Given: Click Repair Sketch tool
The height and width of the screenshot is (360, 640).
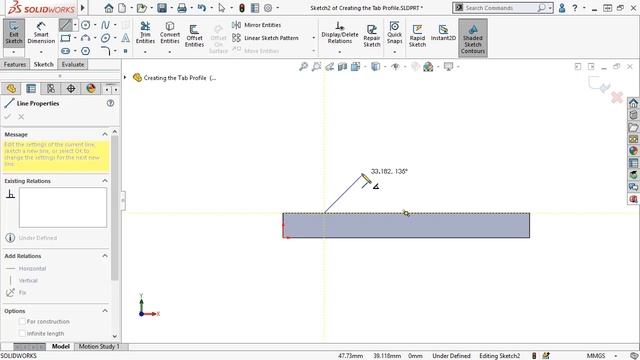Looking at the screenshot, I should tap(372, 35).
